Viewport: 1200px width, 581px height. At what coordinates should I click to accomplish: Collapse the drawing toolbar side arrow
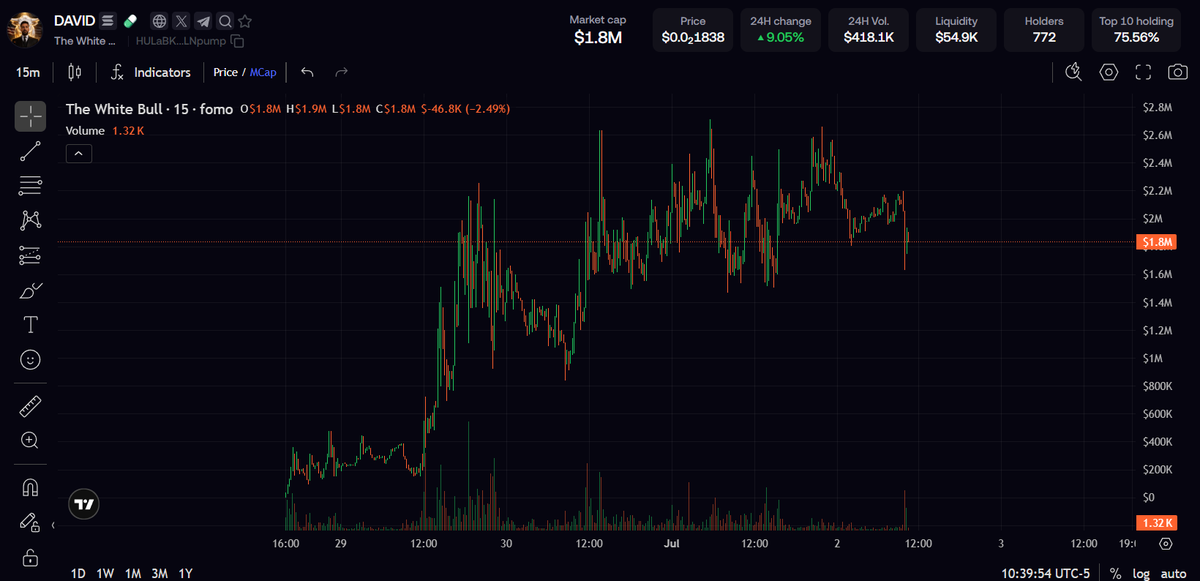coord(53,525)
